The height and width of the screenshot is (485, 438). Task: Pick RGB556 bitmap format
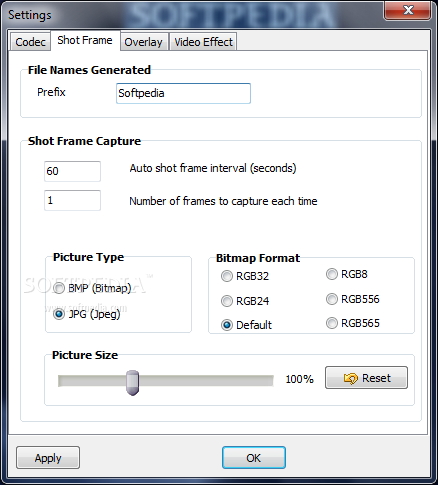point(353,299)
